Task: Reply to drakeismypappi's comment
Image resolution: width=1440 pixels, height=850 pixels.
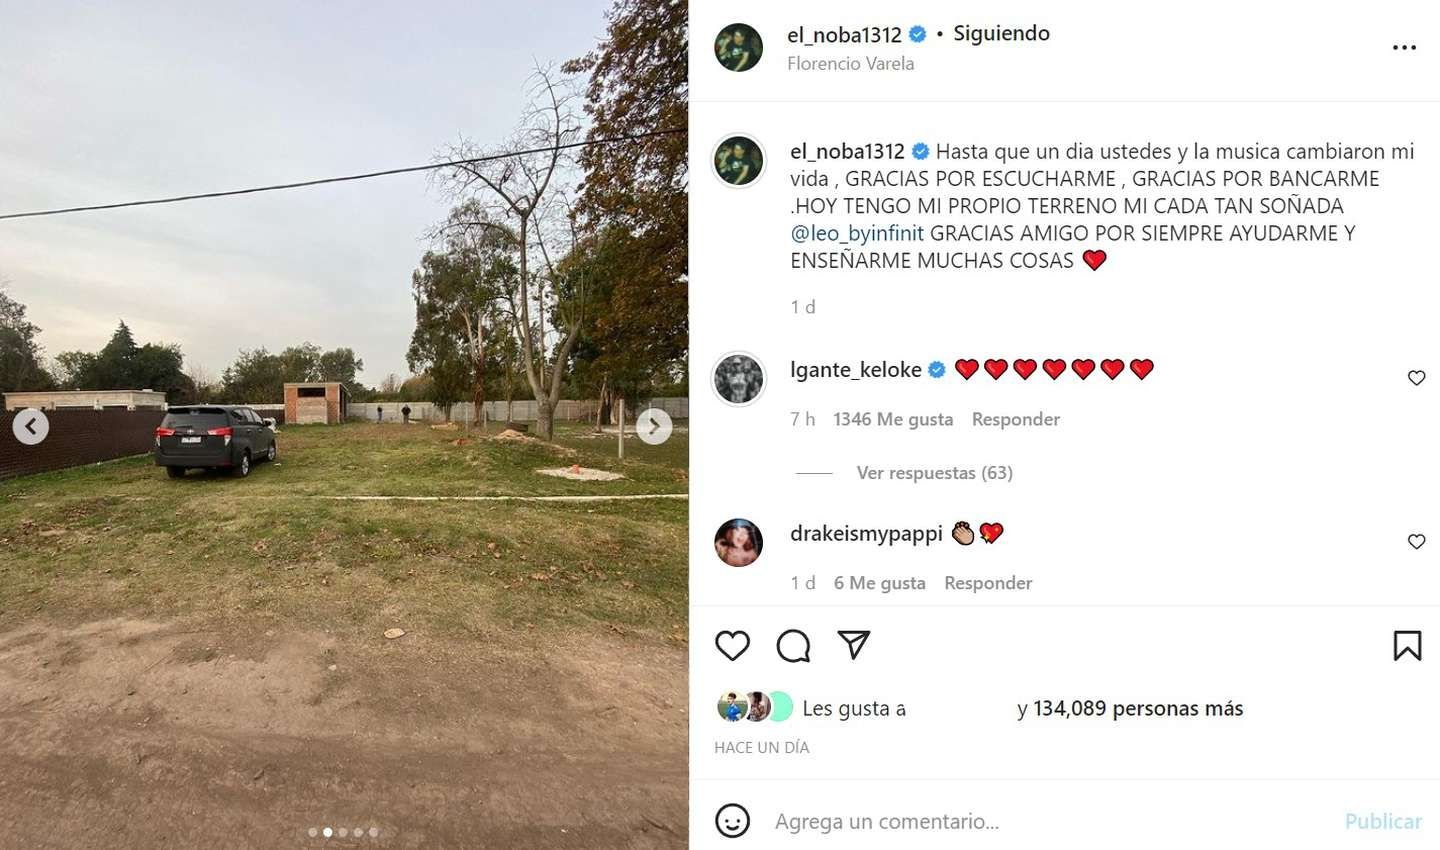Action: click(988, 583)
